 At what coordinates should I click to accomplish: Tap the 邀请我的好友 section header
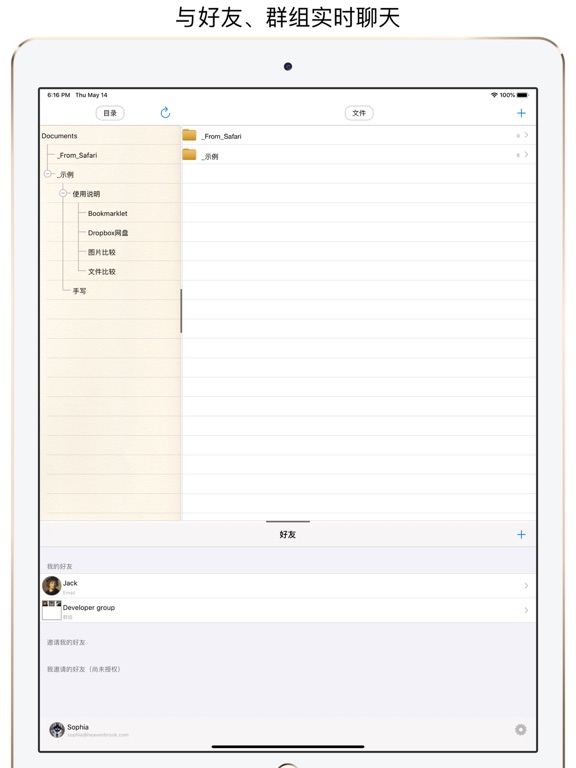66,642
